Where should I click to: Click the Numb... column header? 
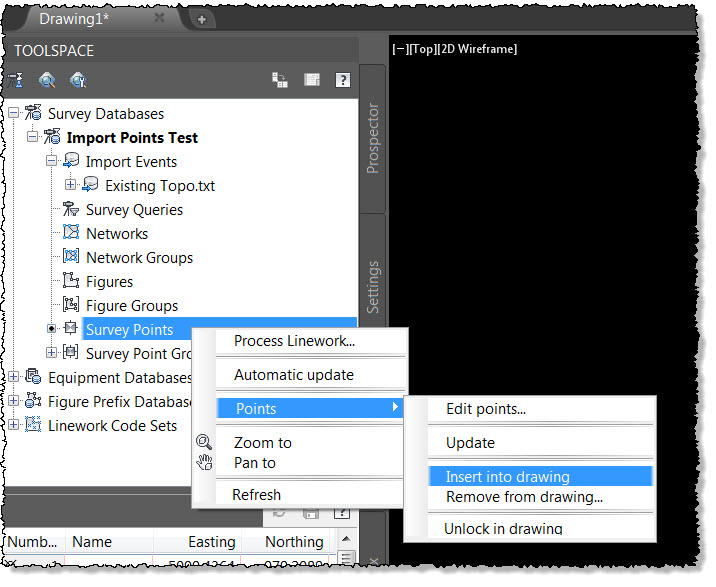pyautogui.click(x=35, y=541)
